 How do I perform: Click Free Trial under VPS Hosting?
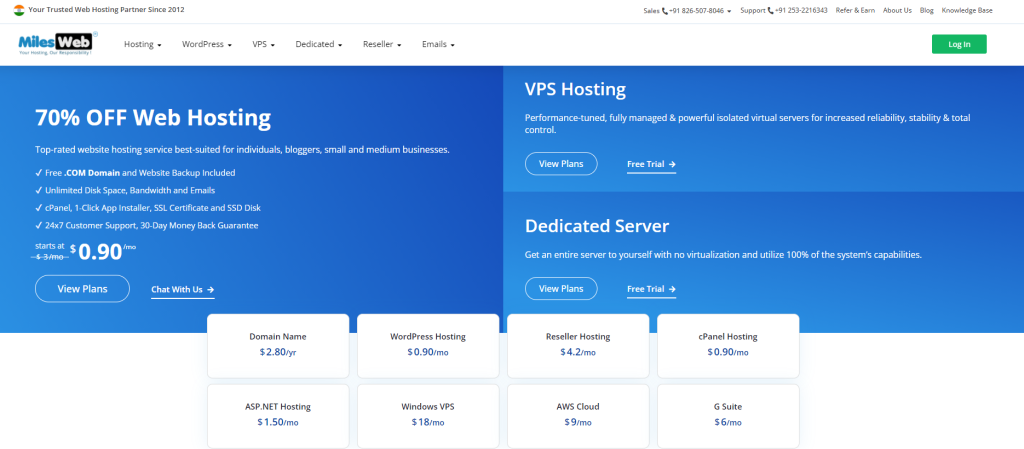(x=651, y=164)
